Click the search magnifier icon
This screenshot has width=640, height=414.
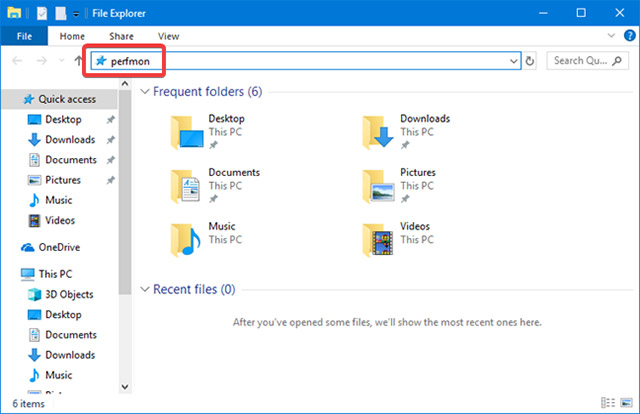[617, 61]
